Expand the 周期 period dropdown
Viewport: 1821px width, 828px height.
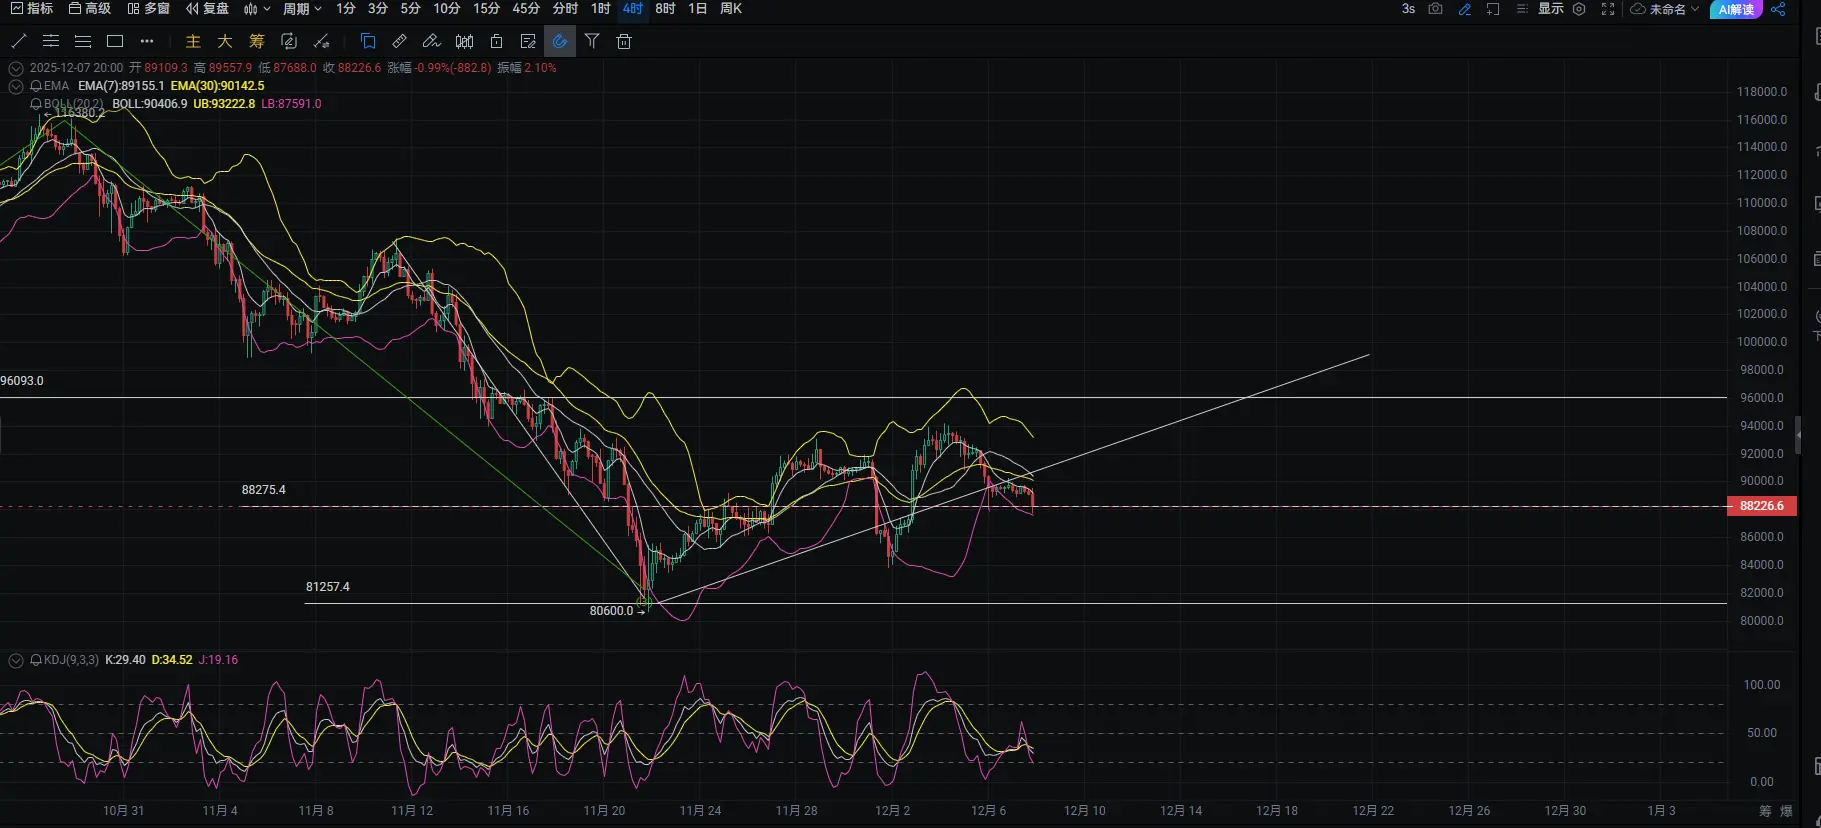pos(302,9)
